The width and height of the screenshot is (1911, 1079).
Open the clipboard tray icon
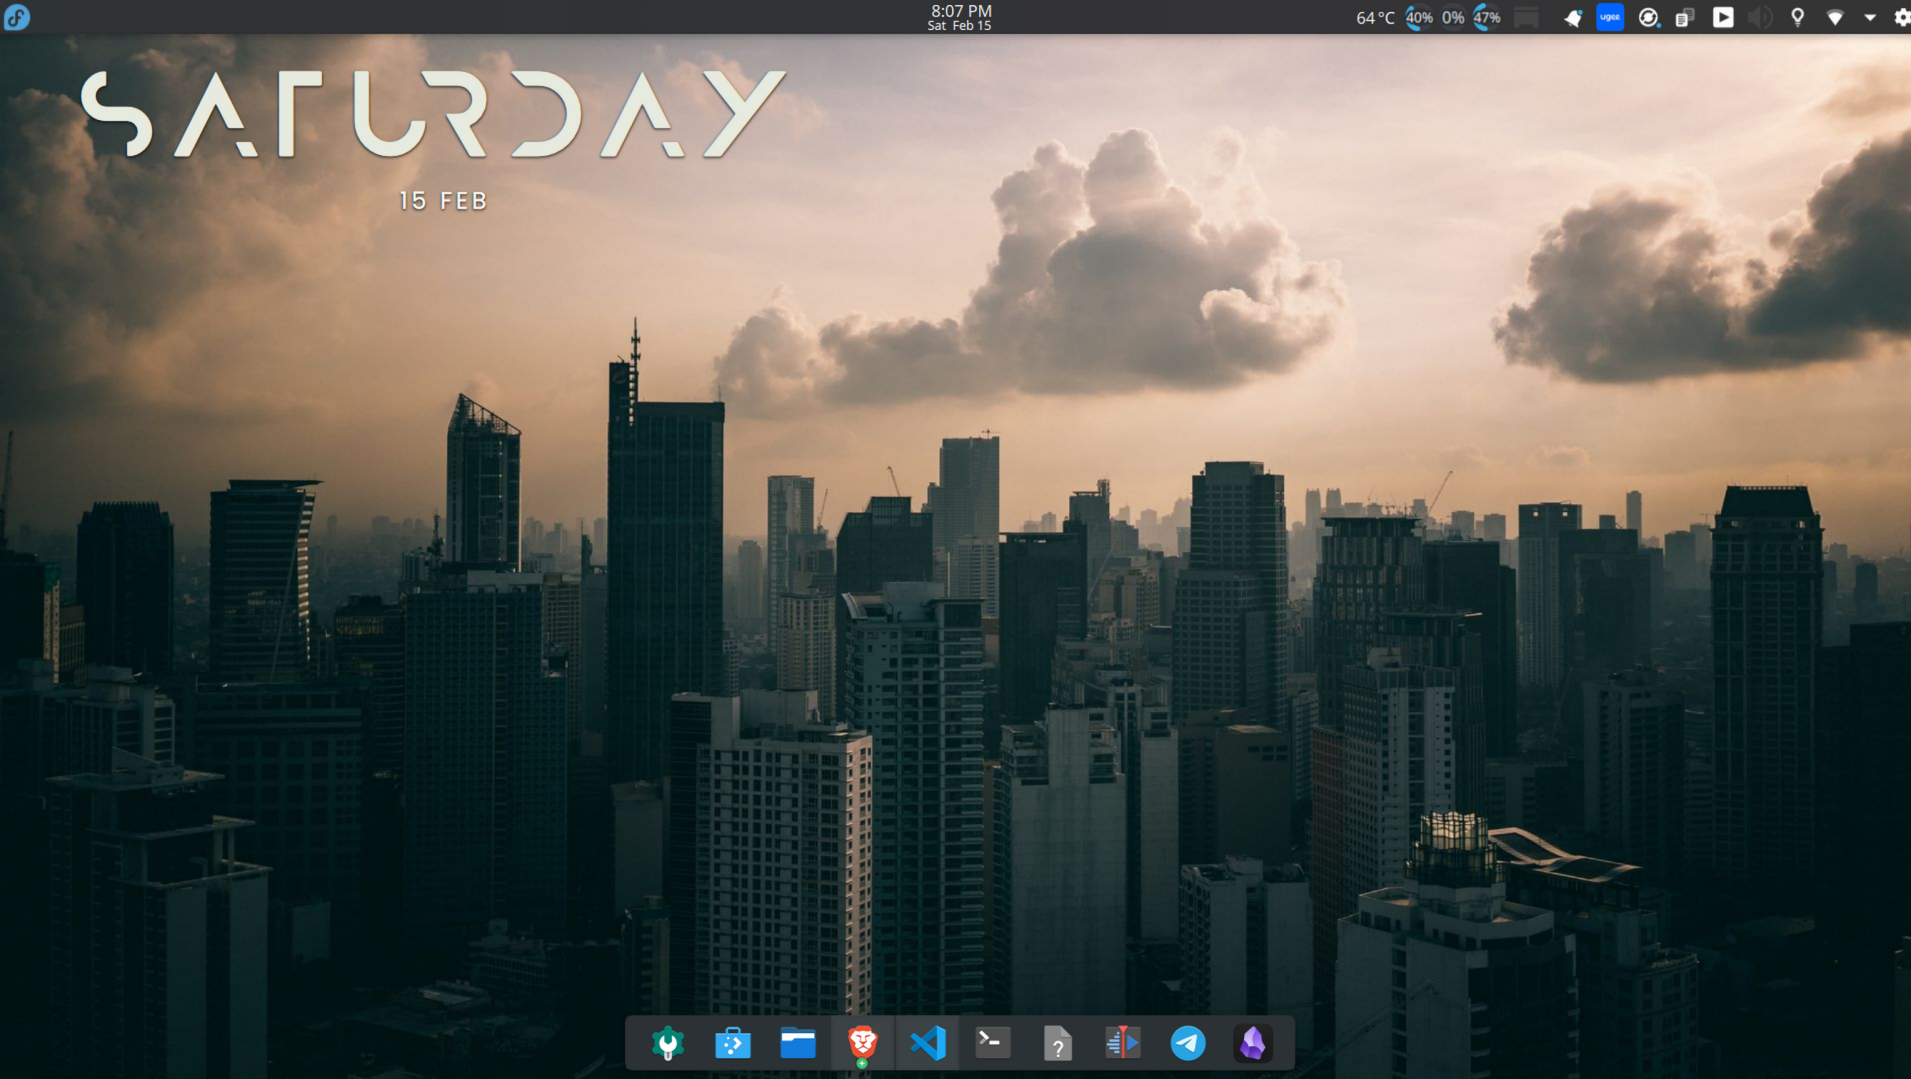(1685, 17)
